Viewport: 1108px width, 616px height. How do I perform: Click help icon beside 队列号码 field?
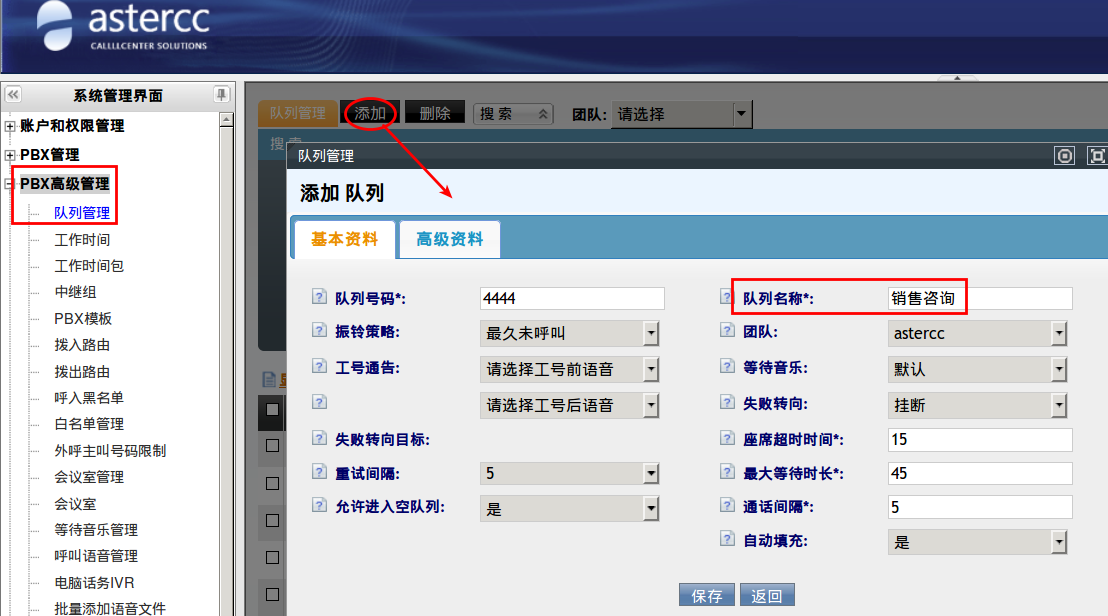tap(320, 297)
